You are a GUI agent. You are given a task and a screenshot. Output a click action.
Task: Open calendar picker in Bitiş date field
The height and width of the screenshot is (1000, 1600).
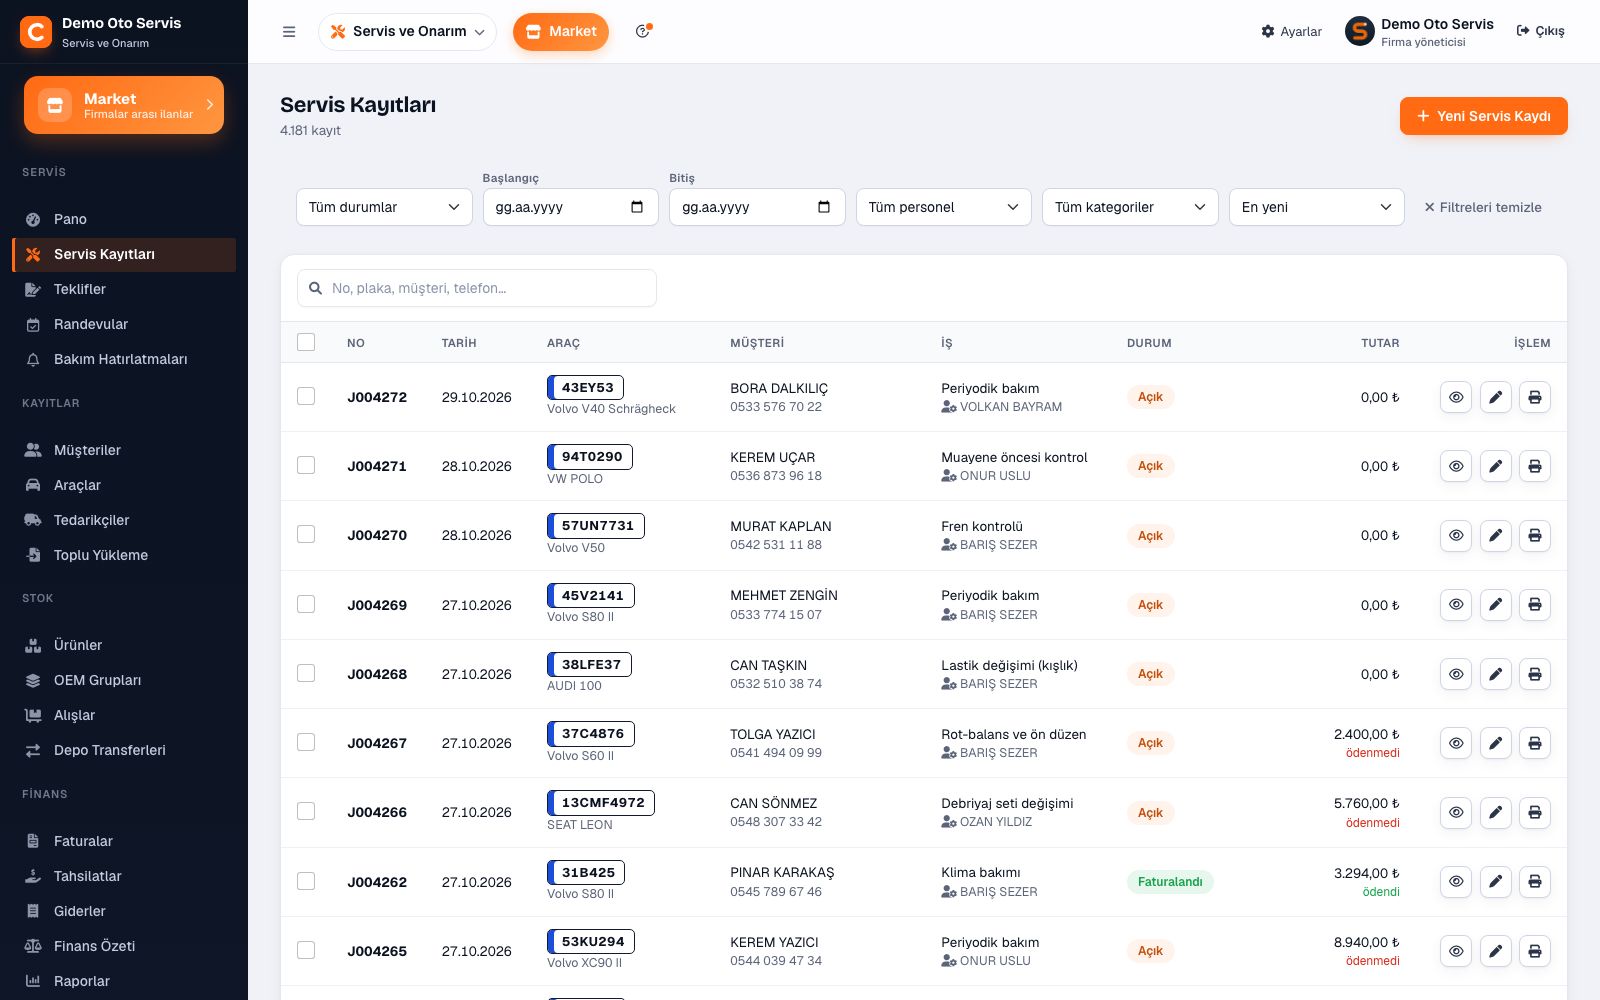[x=824, y=207]
